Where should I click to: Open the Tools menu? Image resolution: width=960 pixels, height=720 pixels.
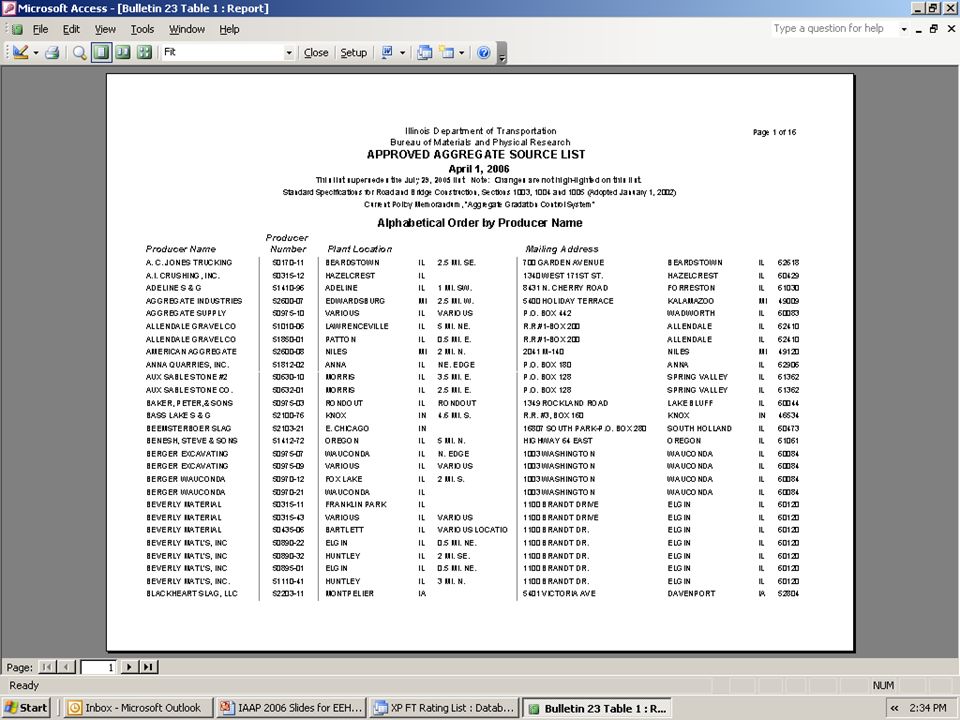point(142,29)
